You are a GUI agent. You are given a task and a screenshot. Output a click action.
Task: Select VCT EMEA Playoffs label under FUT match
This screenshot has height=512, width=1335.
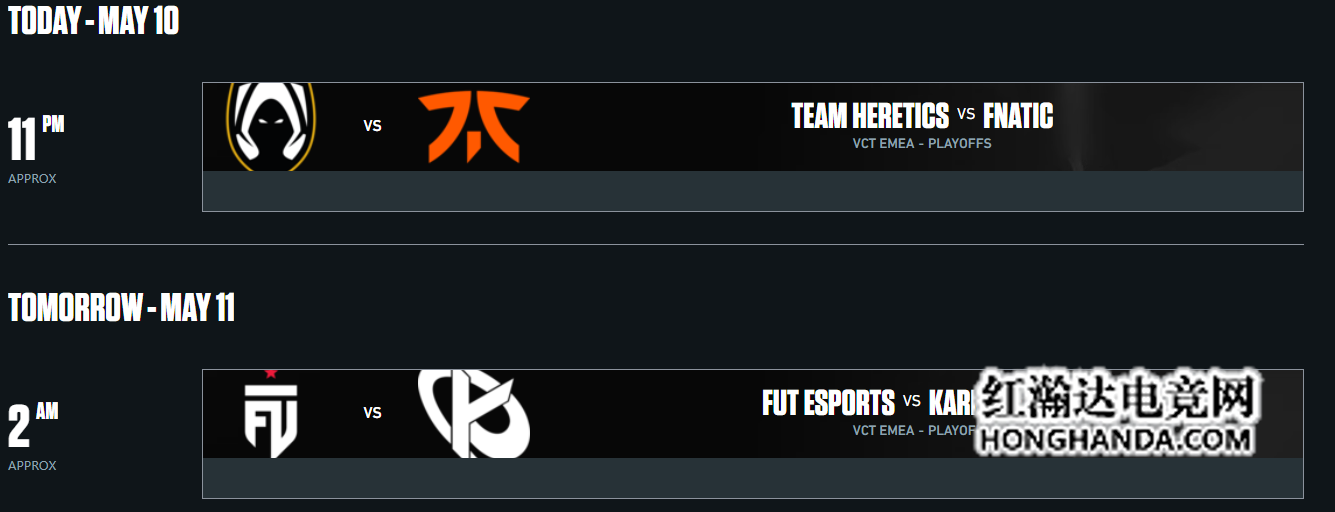[x=914, y=430]
